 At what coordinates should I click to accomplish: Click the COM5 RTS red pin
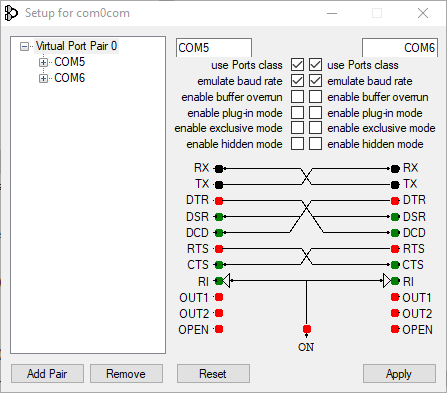(219, 249)
